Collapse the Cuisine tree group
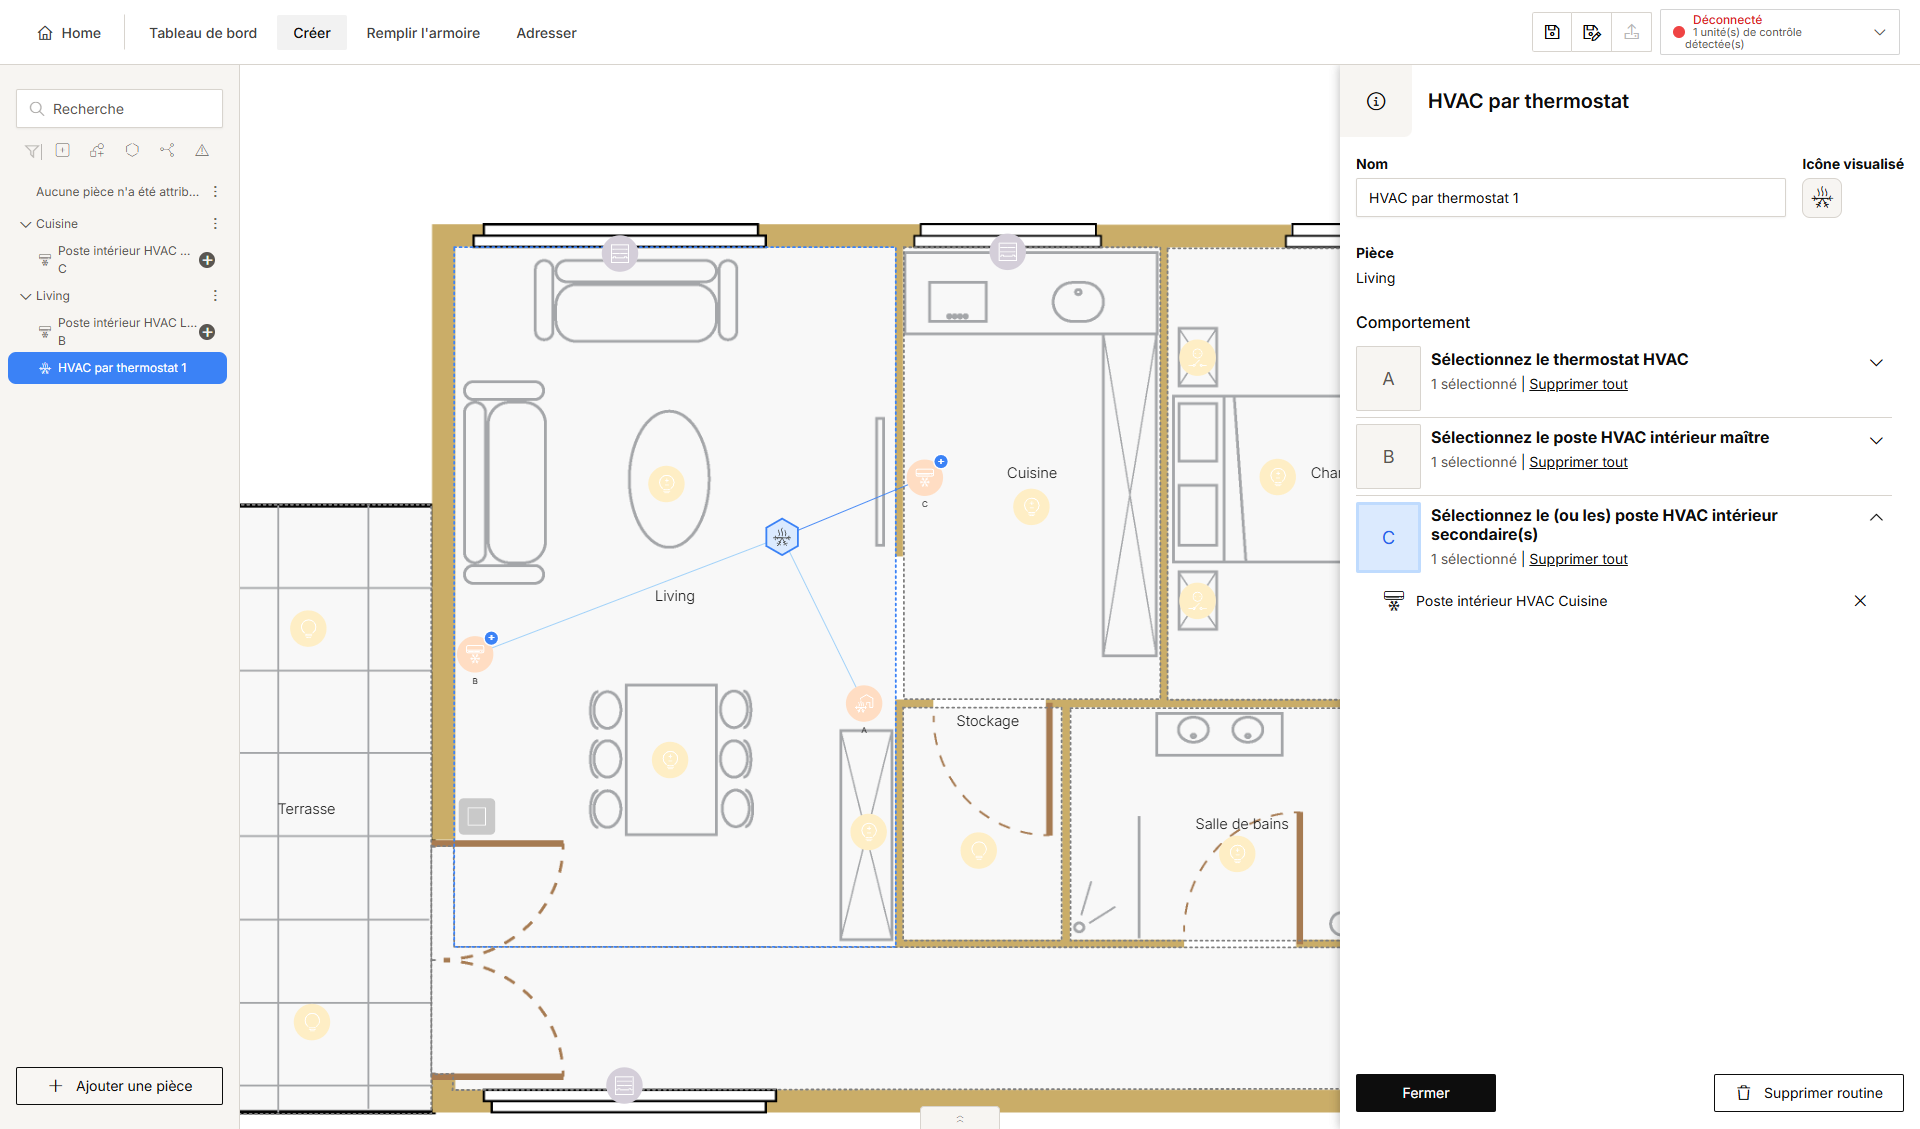Viewport: 1920px width, 1129px height. [26, 224]
